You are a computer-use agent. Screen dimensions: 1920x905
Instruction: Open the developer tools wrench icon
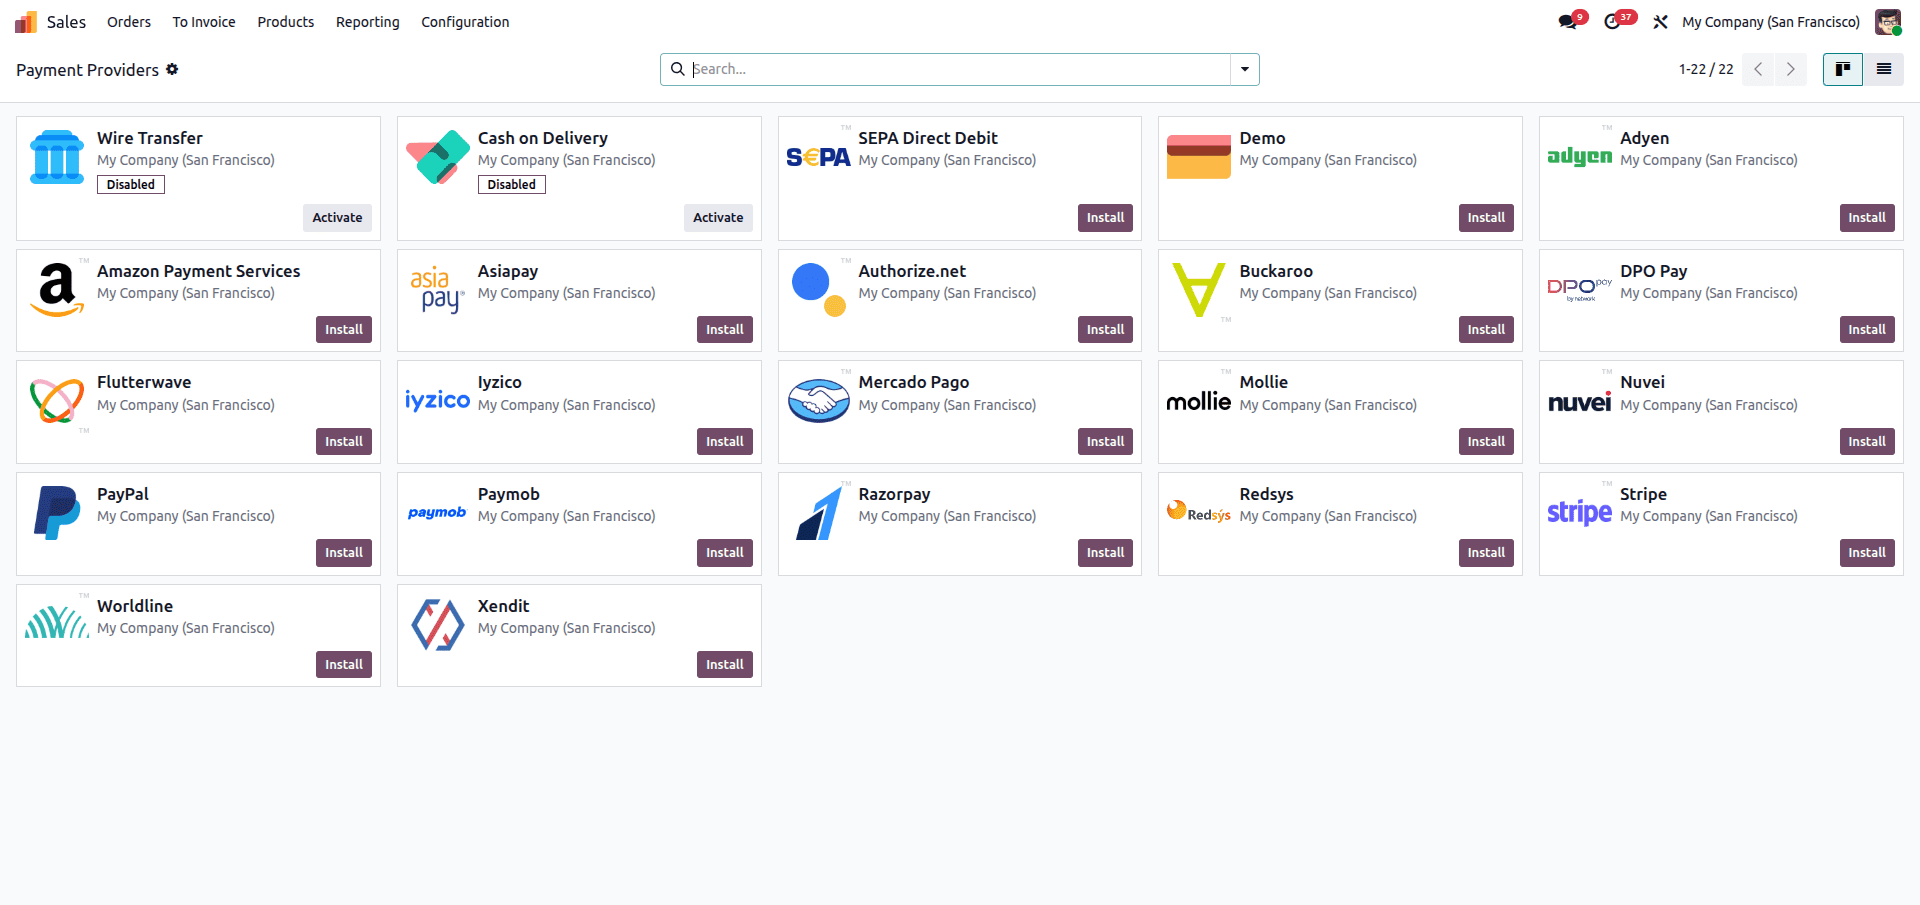click(1660, 21)
